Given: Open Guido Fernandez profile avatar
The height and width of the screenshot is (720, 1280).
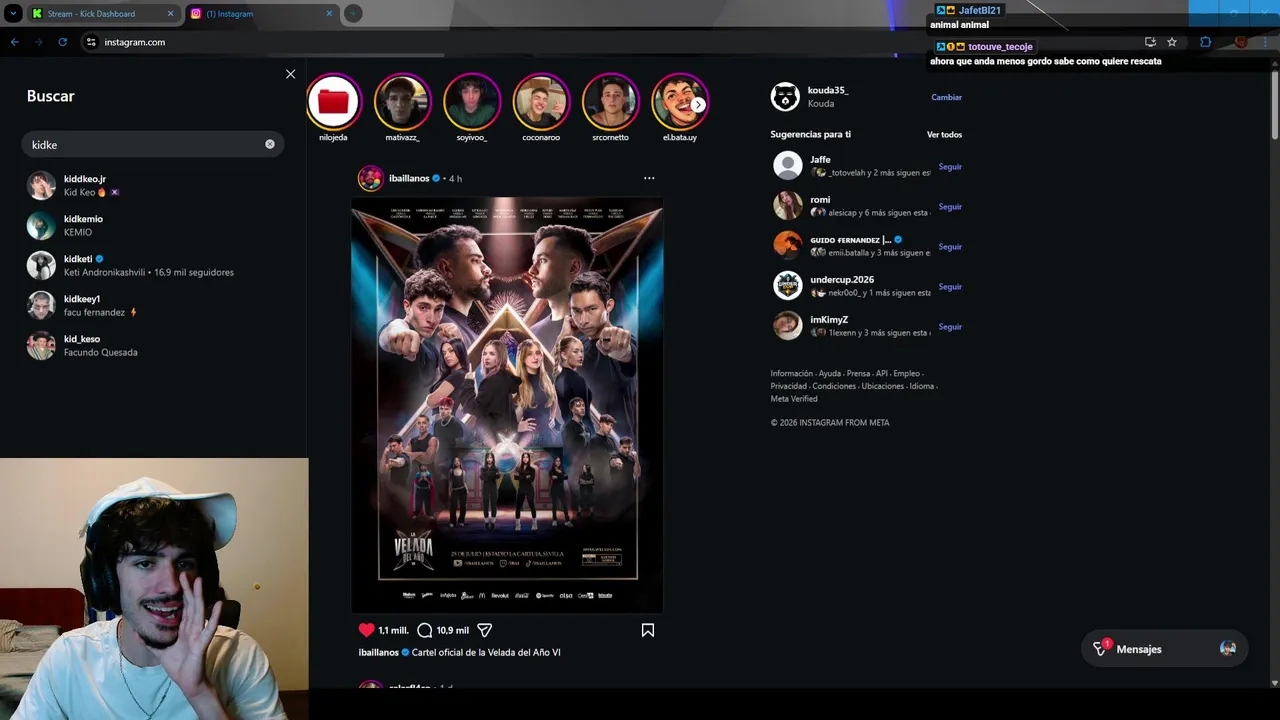Looking at the screenshot, I should tap(788, 245).
